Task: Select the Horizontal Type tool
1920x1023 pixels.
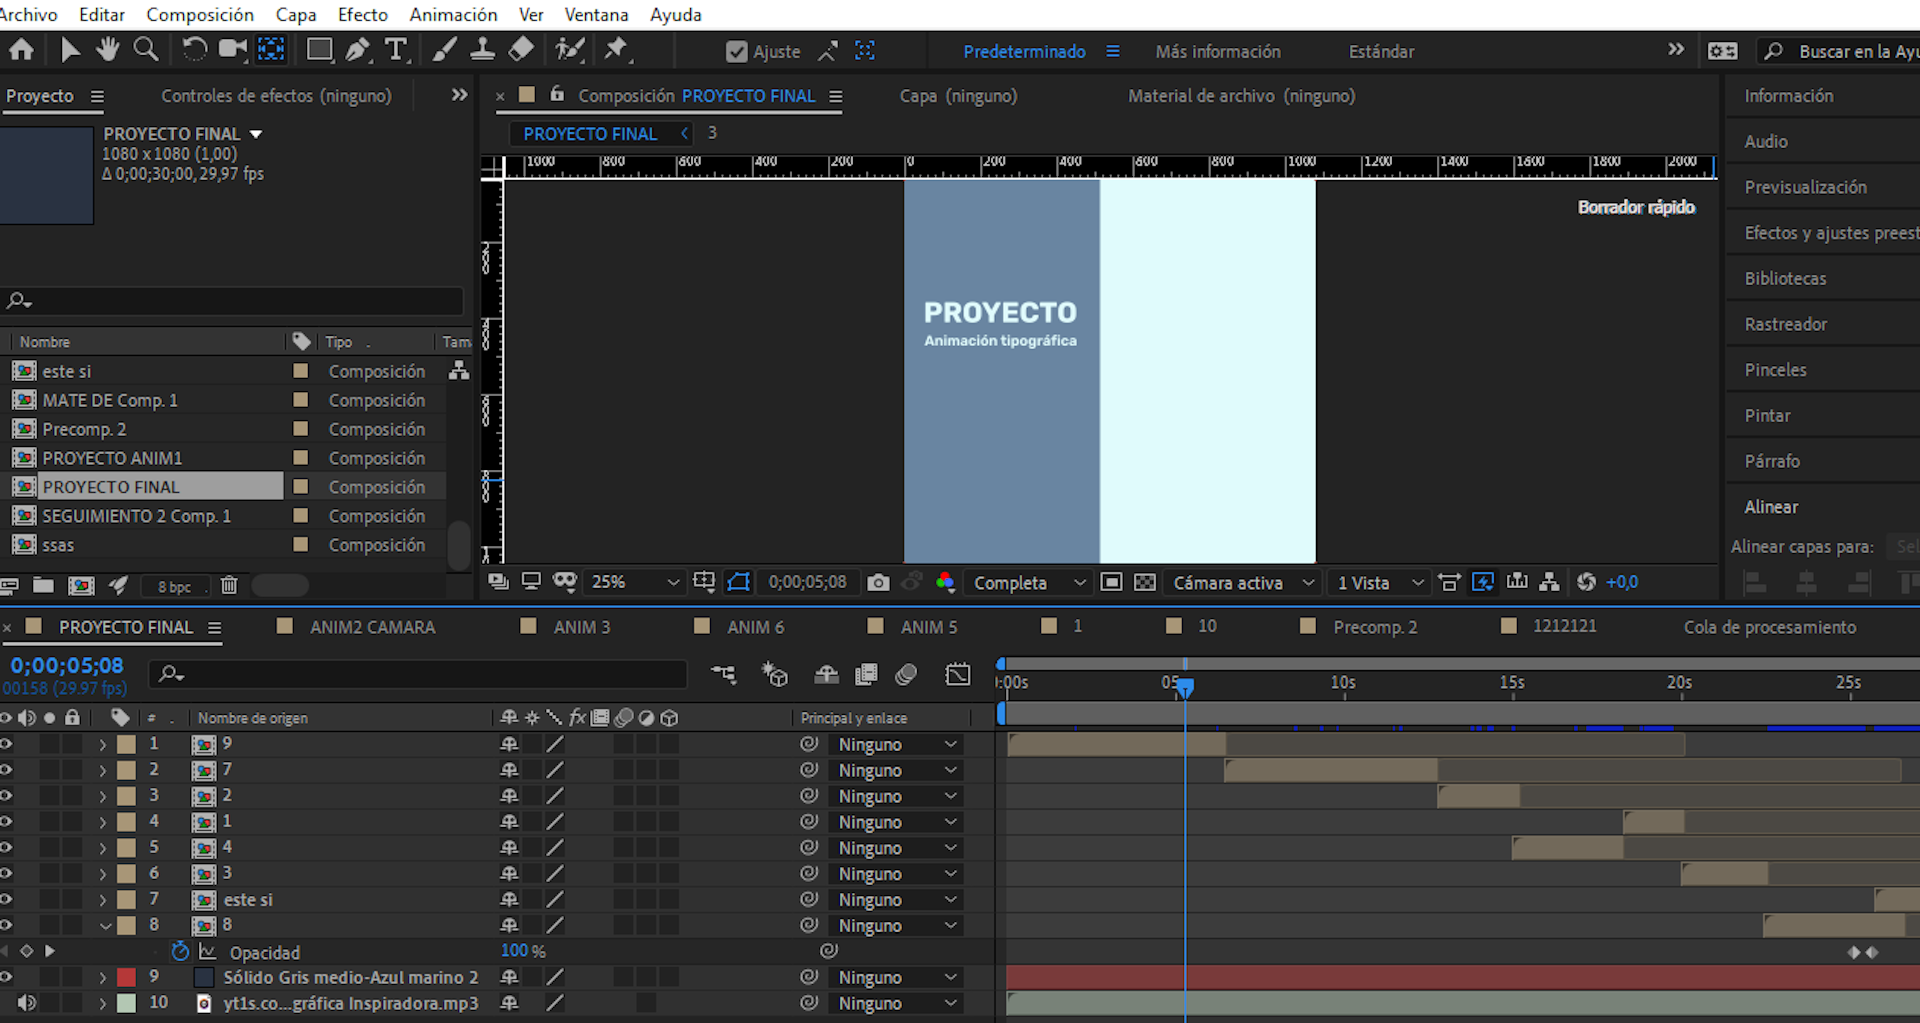Action: tap(396, 50)
